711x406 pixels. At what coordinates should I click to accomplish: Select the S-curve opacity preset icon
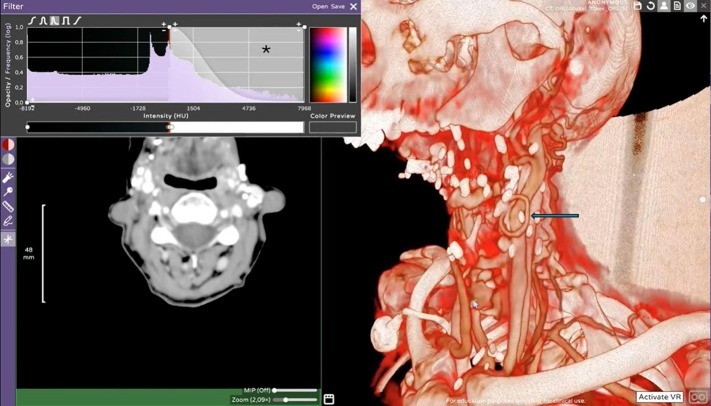point(32,21)
